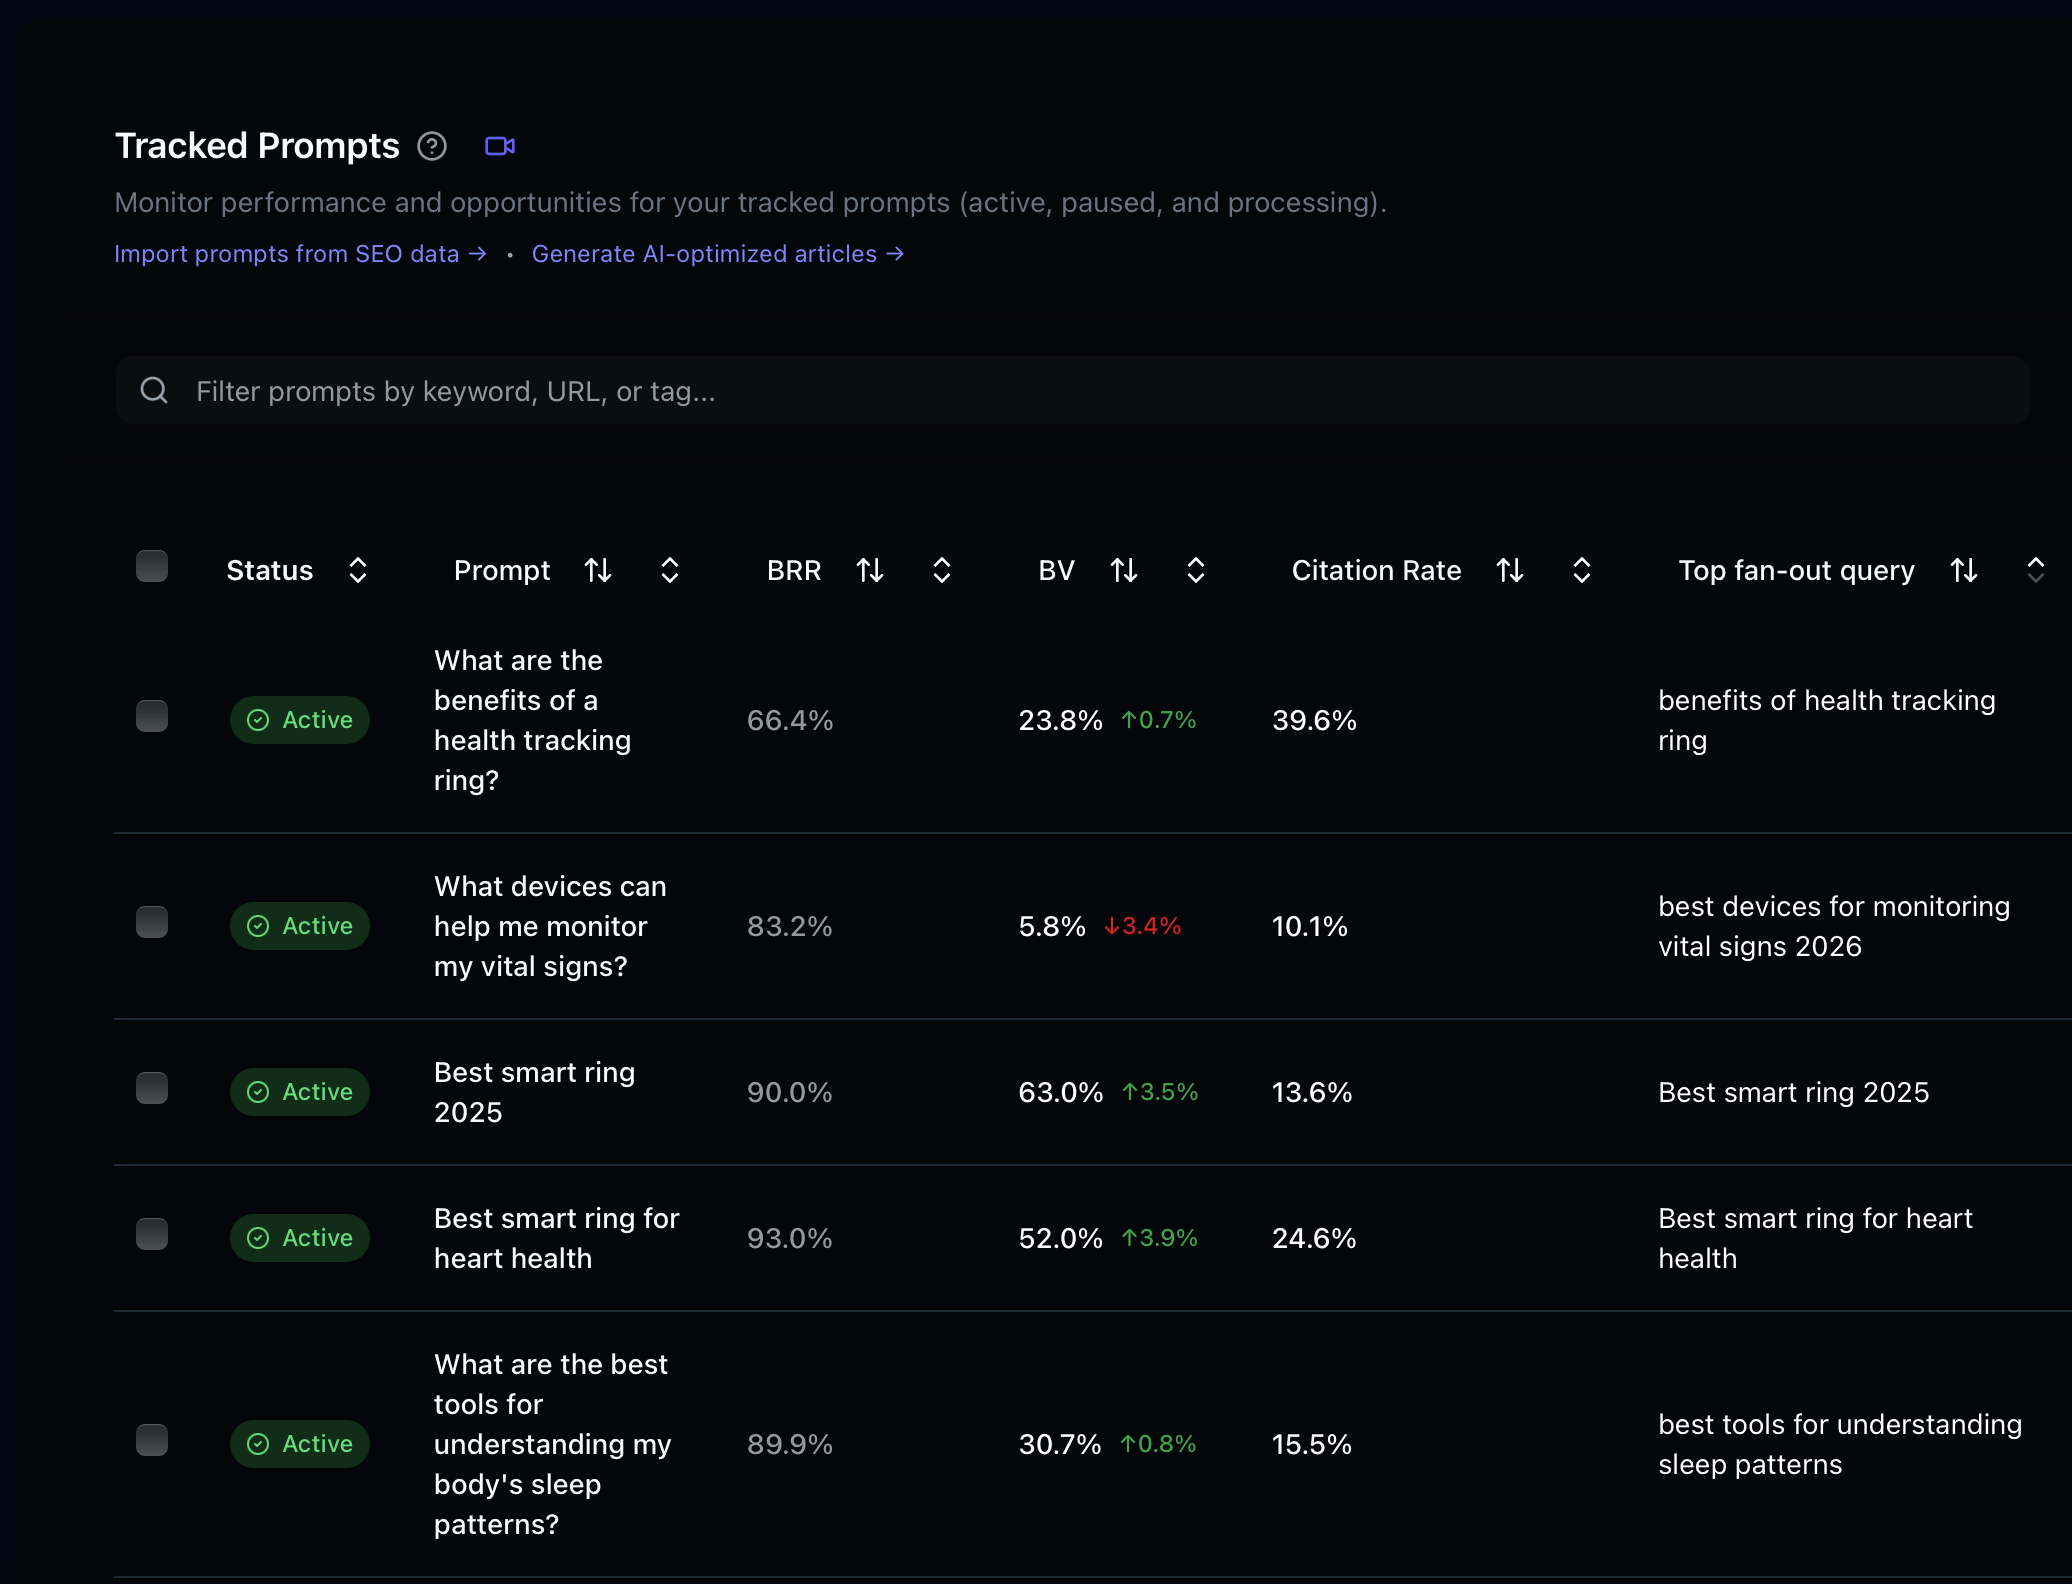Select the checkbox for the vital signs prompt

[x=152, y=922]
